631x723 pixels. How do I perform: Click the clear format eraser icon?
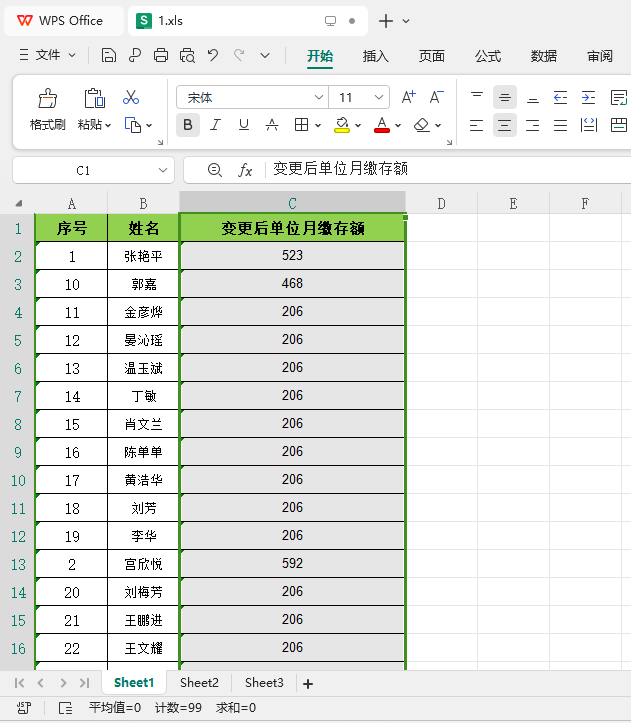click(x=422, y=125)
